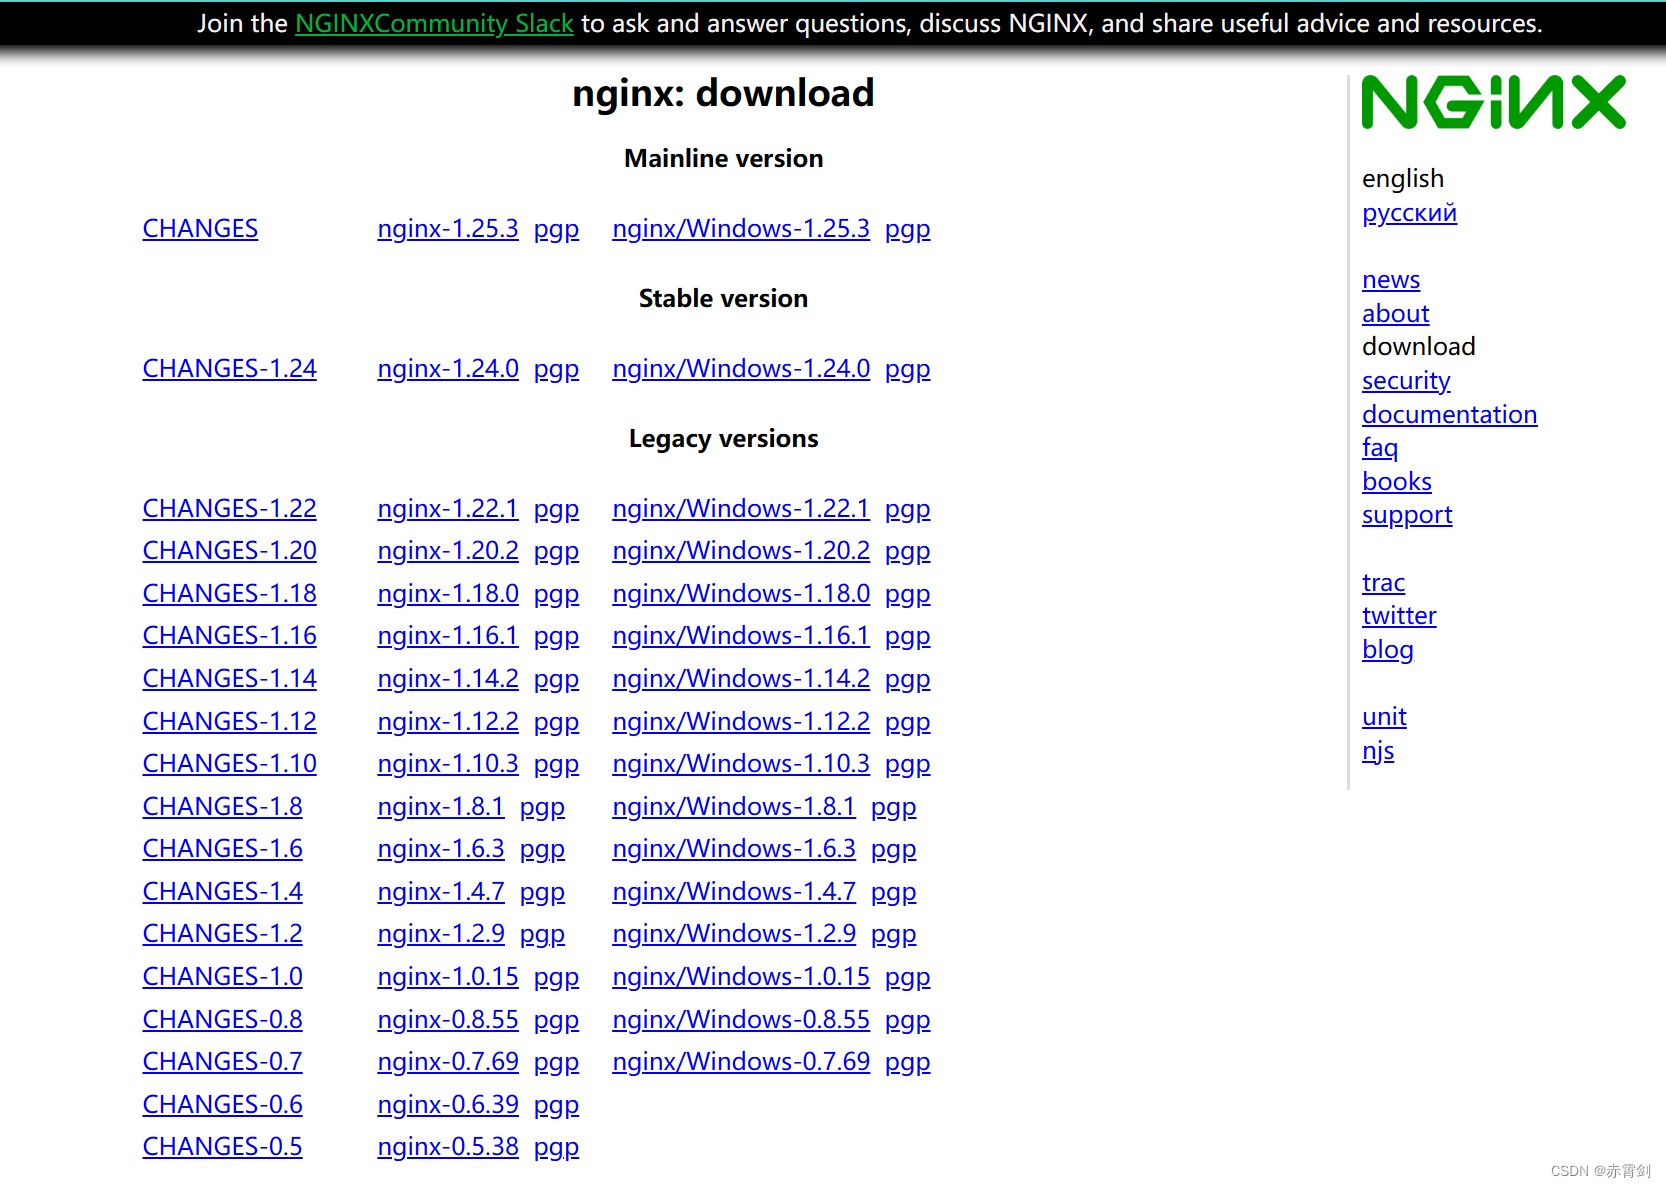Open the NGINXCommunity Slack link
This screenshot has height=1188, width=1666.
(433, 23)
